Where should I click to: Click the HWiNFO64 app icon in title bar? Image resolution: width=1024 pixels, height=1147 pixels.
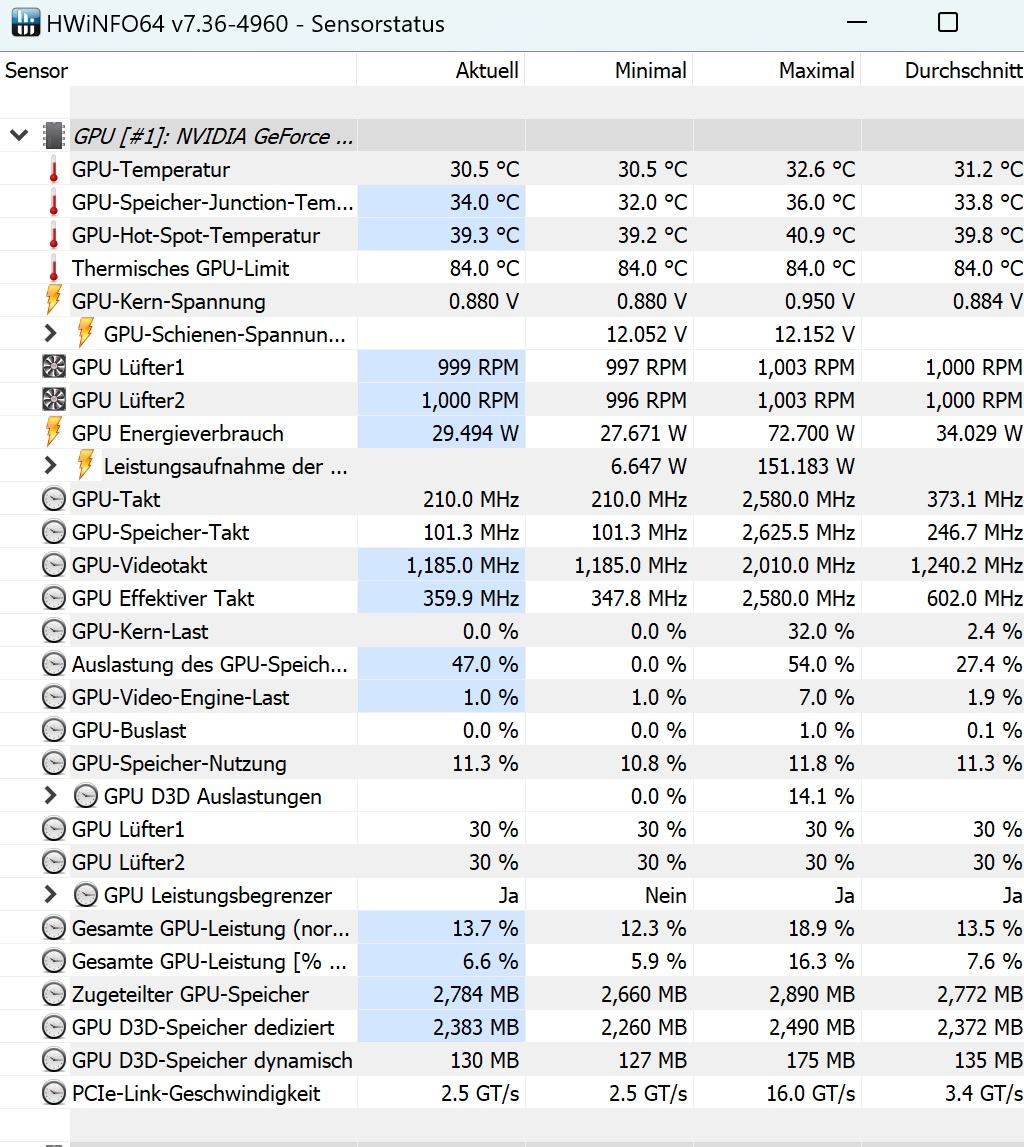click(x=26, y=23)
